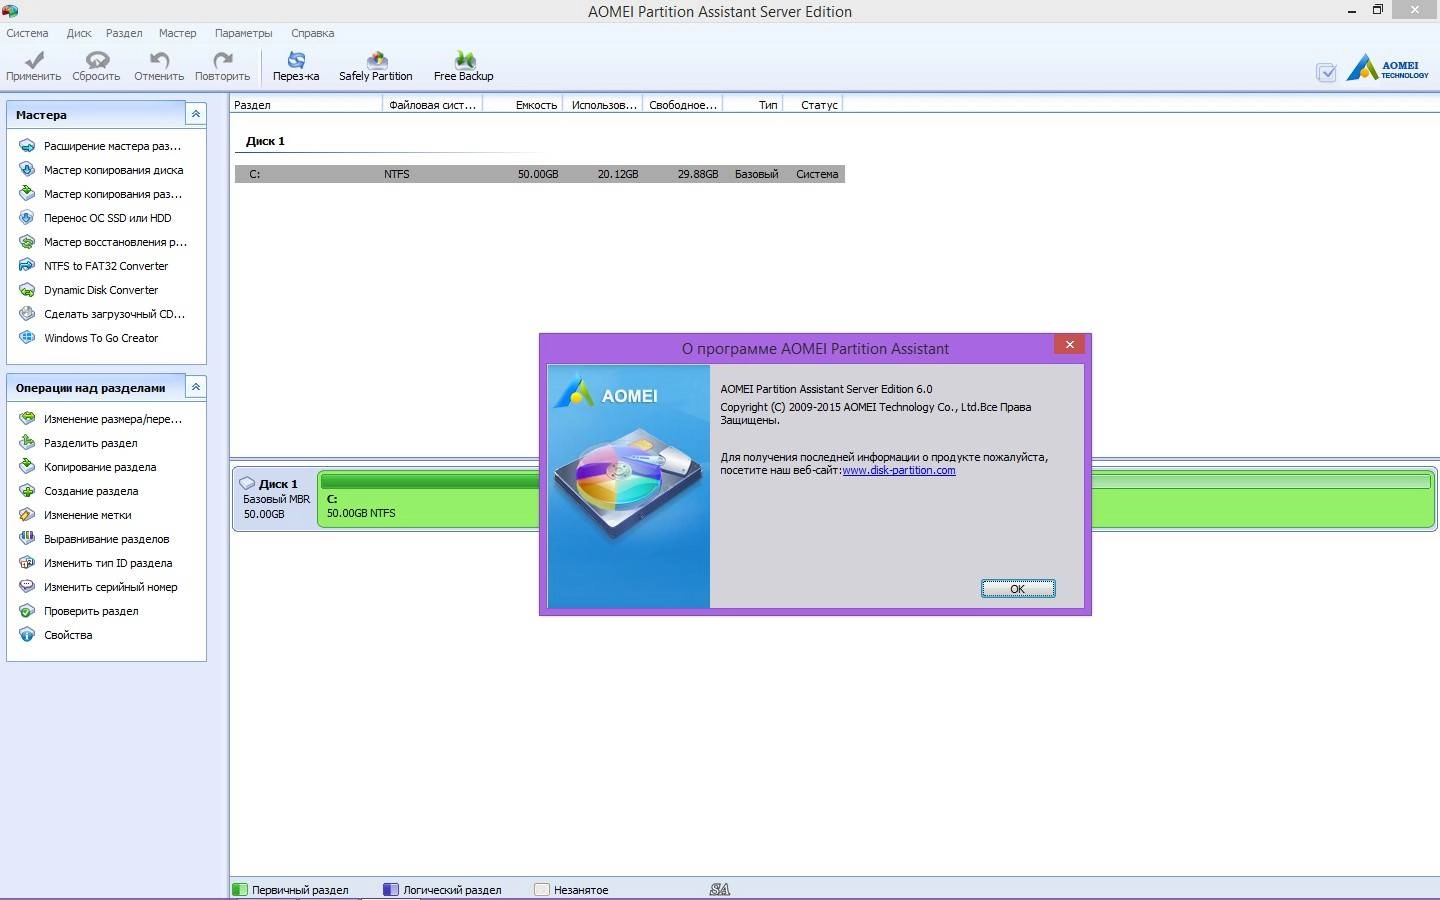1440x900 pixels.
Task: Click the checkmark icon beside the AOMEI logo
Action: (x=1326, y=72)
